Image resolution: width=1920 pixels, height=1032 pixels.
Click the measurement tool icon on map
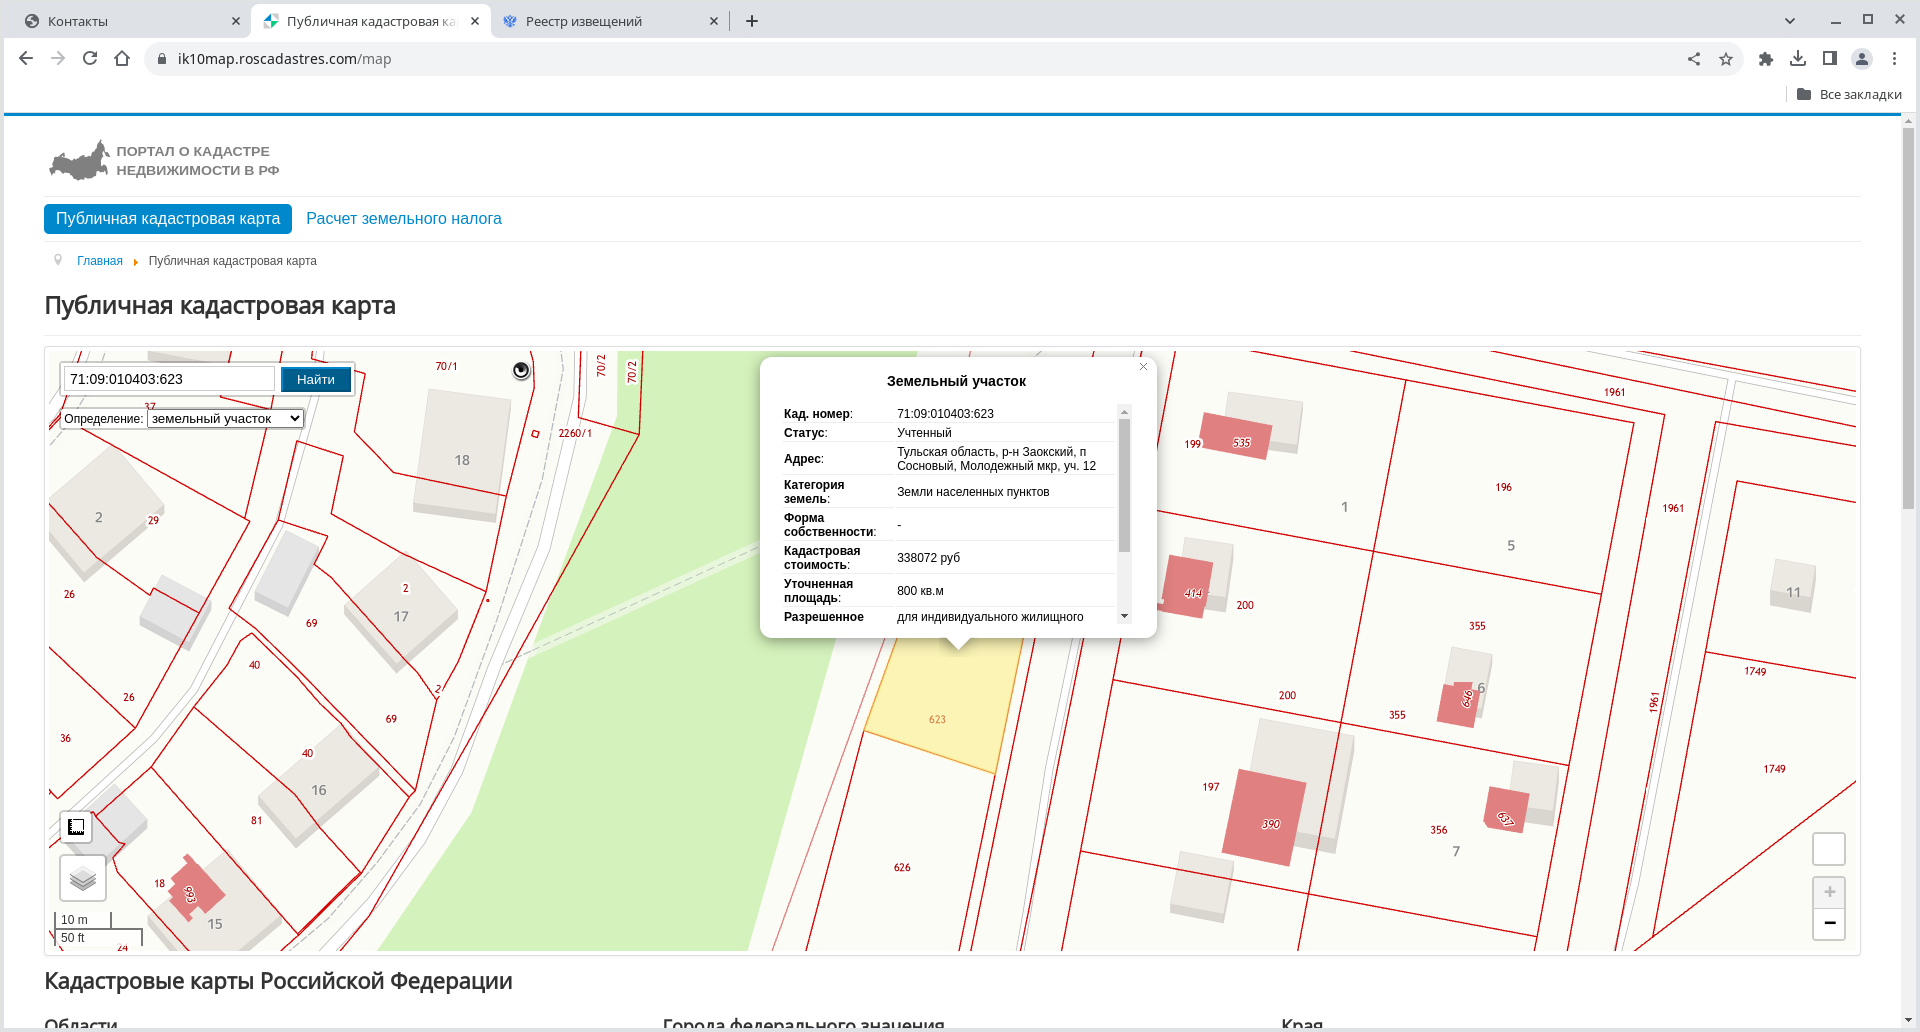click(x=76, y=827)
